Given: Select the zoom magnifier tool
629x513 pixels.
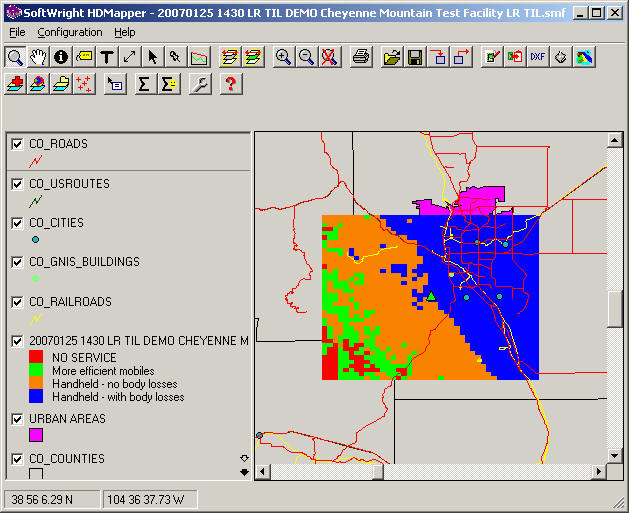Looking at the screenshot, I should 15,57.
